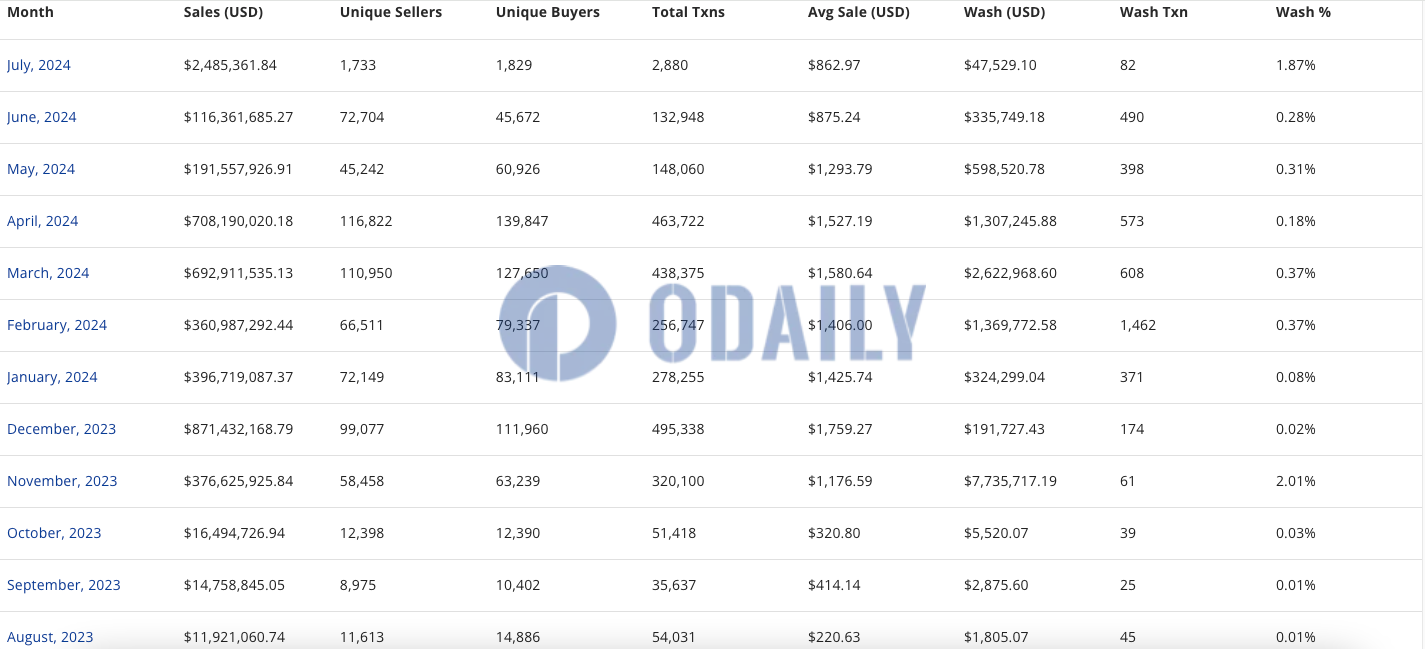Sort by the Unique Sellers column header
The height and width of the screenshot is (649, 1425).
(391, 12)
